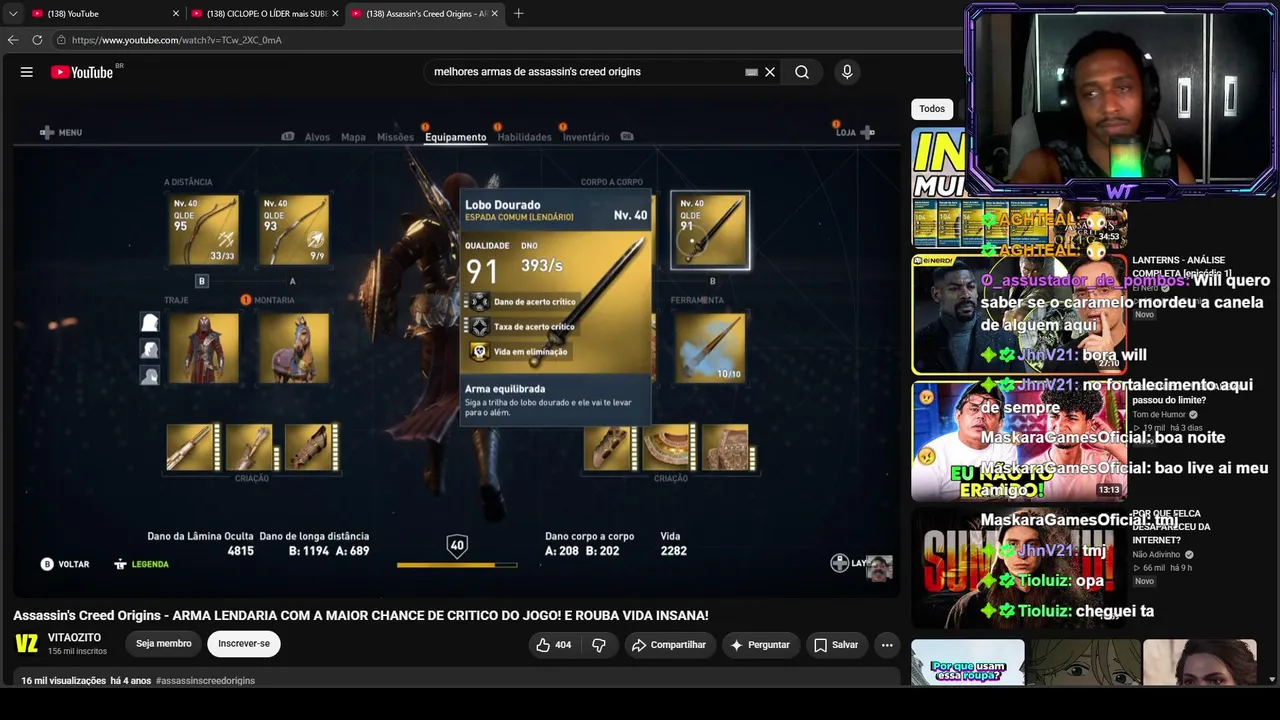
Task: Clear the YouTube search query
Action: (x=770, y=72)
